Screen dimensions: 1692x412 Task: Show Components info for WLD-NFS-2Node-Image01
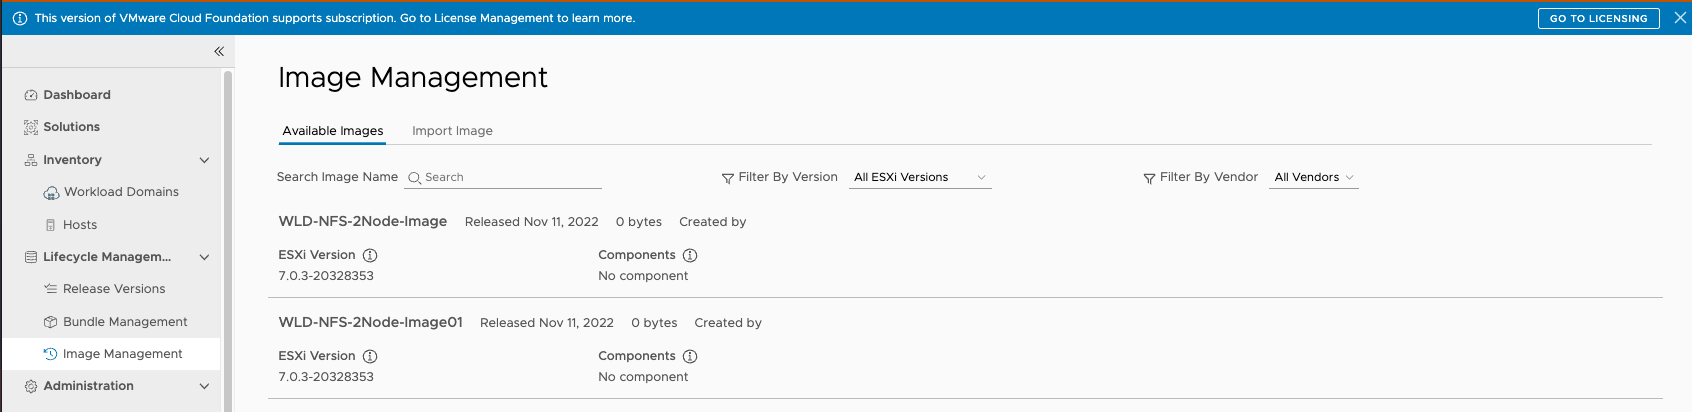pos(690,356)
